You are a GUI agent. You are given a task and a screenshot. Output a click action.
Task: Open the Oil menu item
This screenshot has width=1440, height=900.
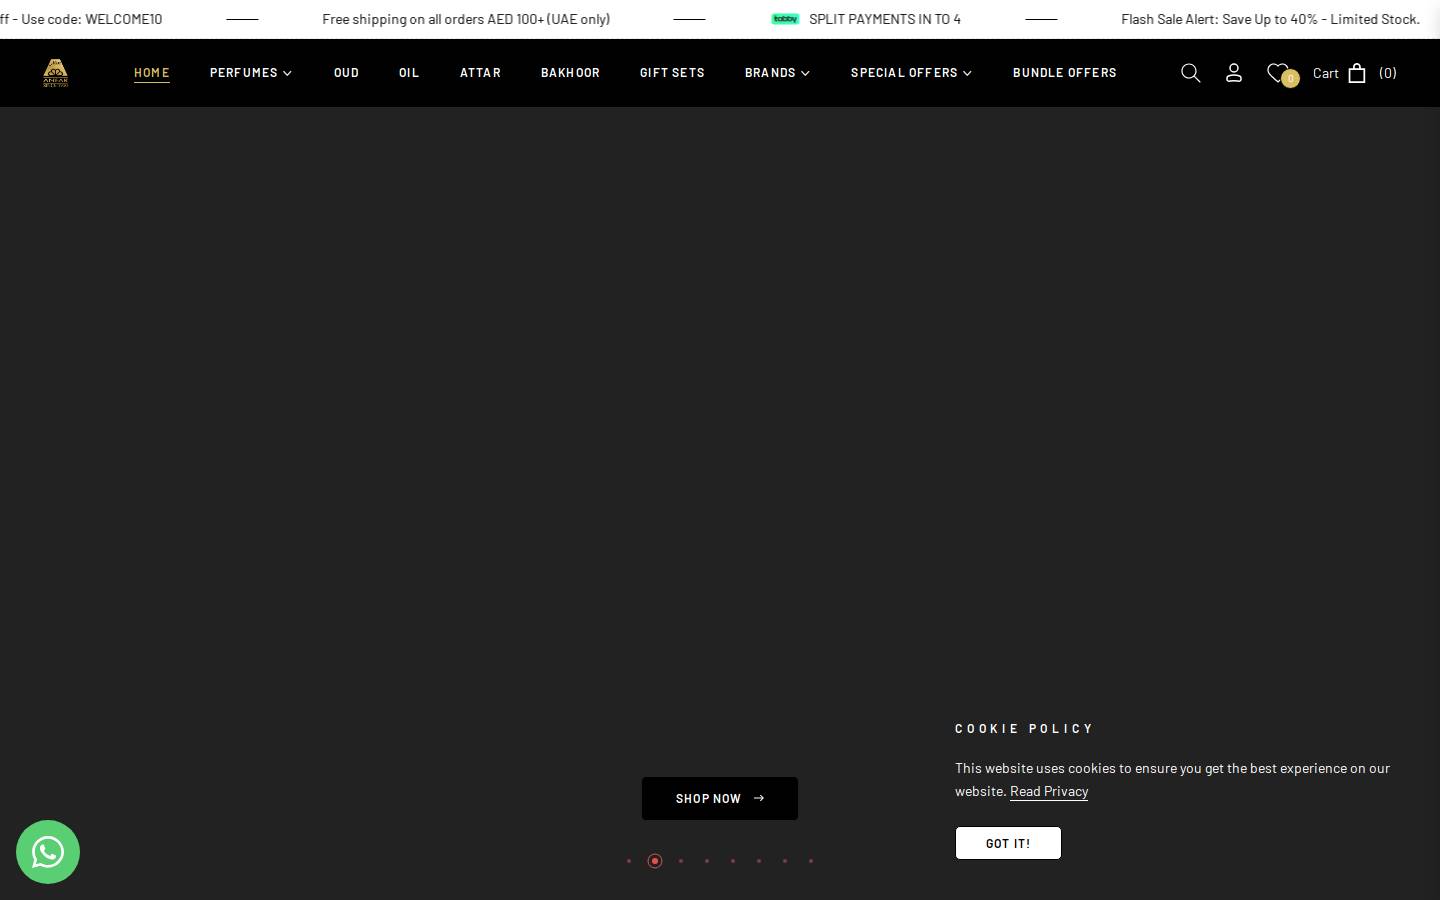point(409,72)
